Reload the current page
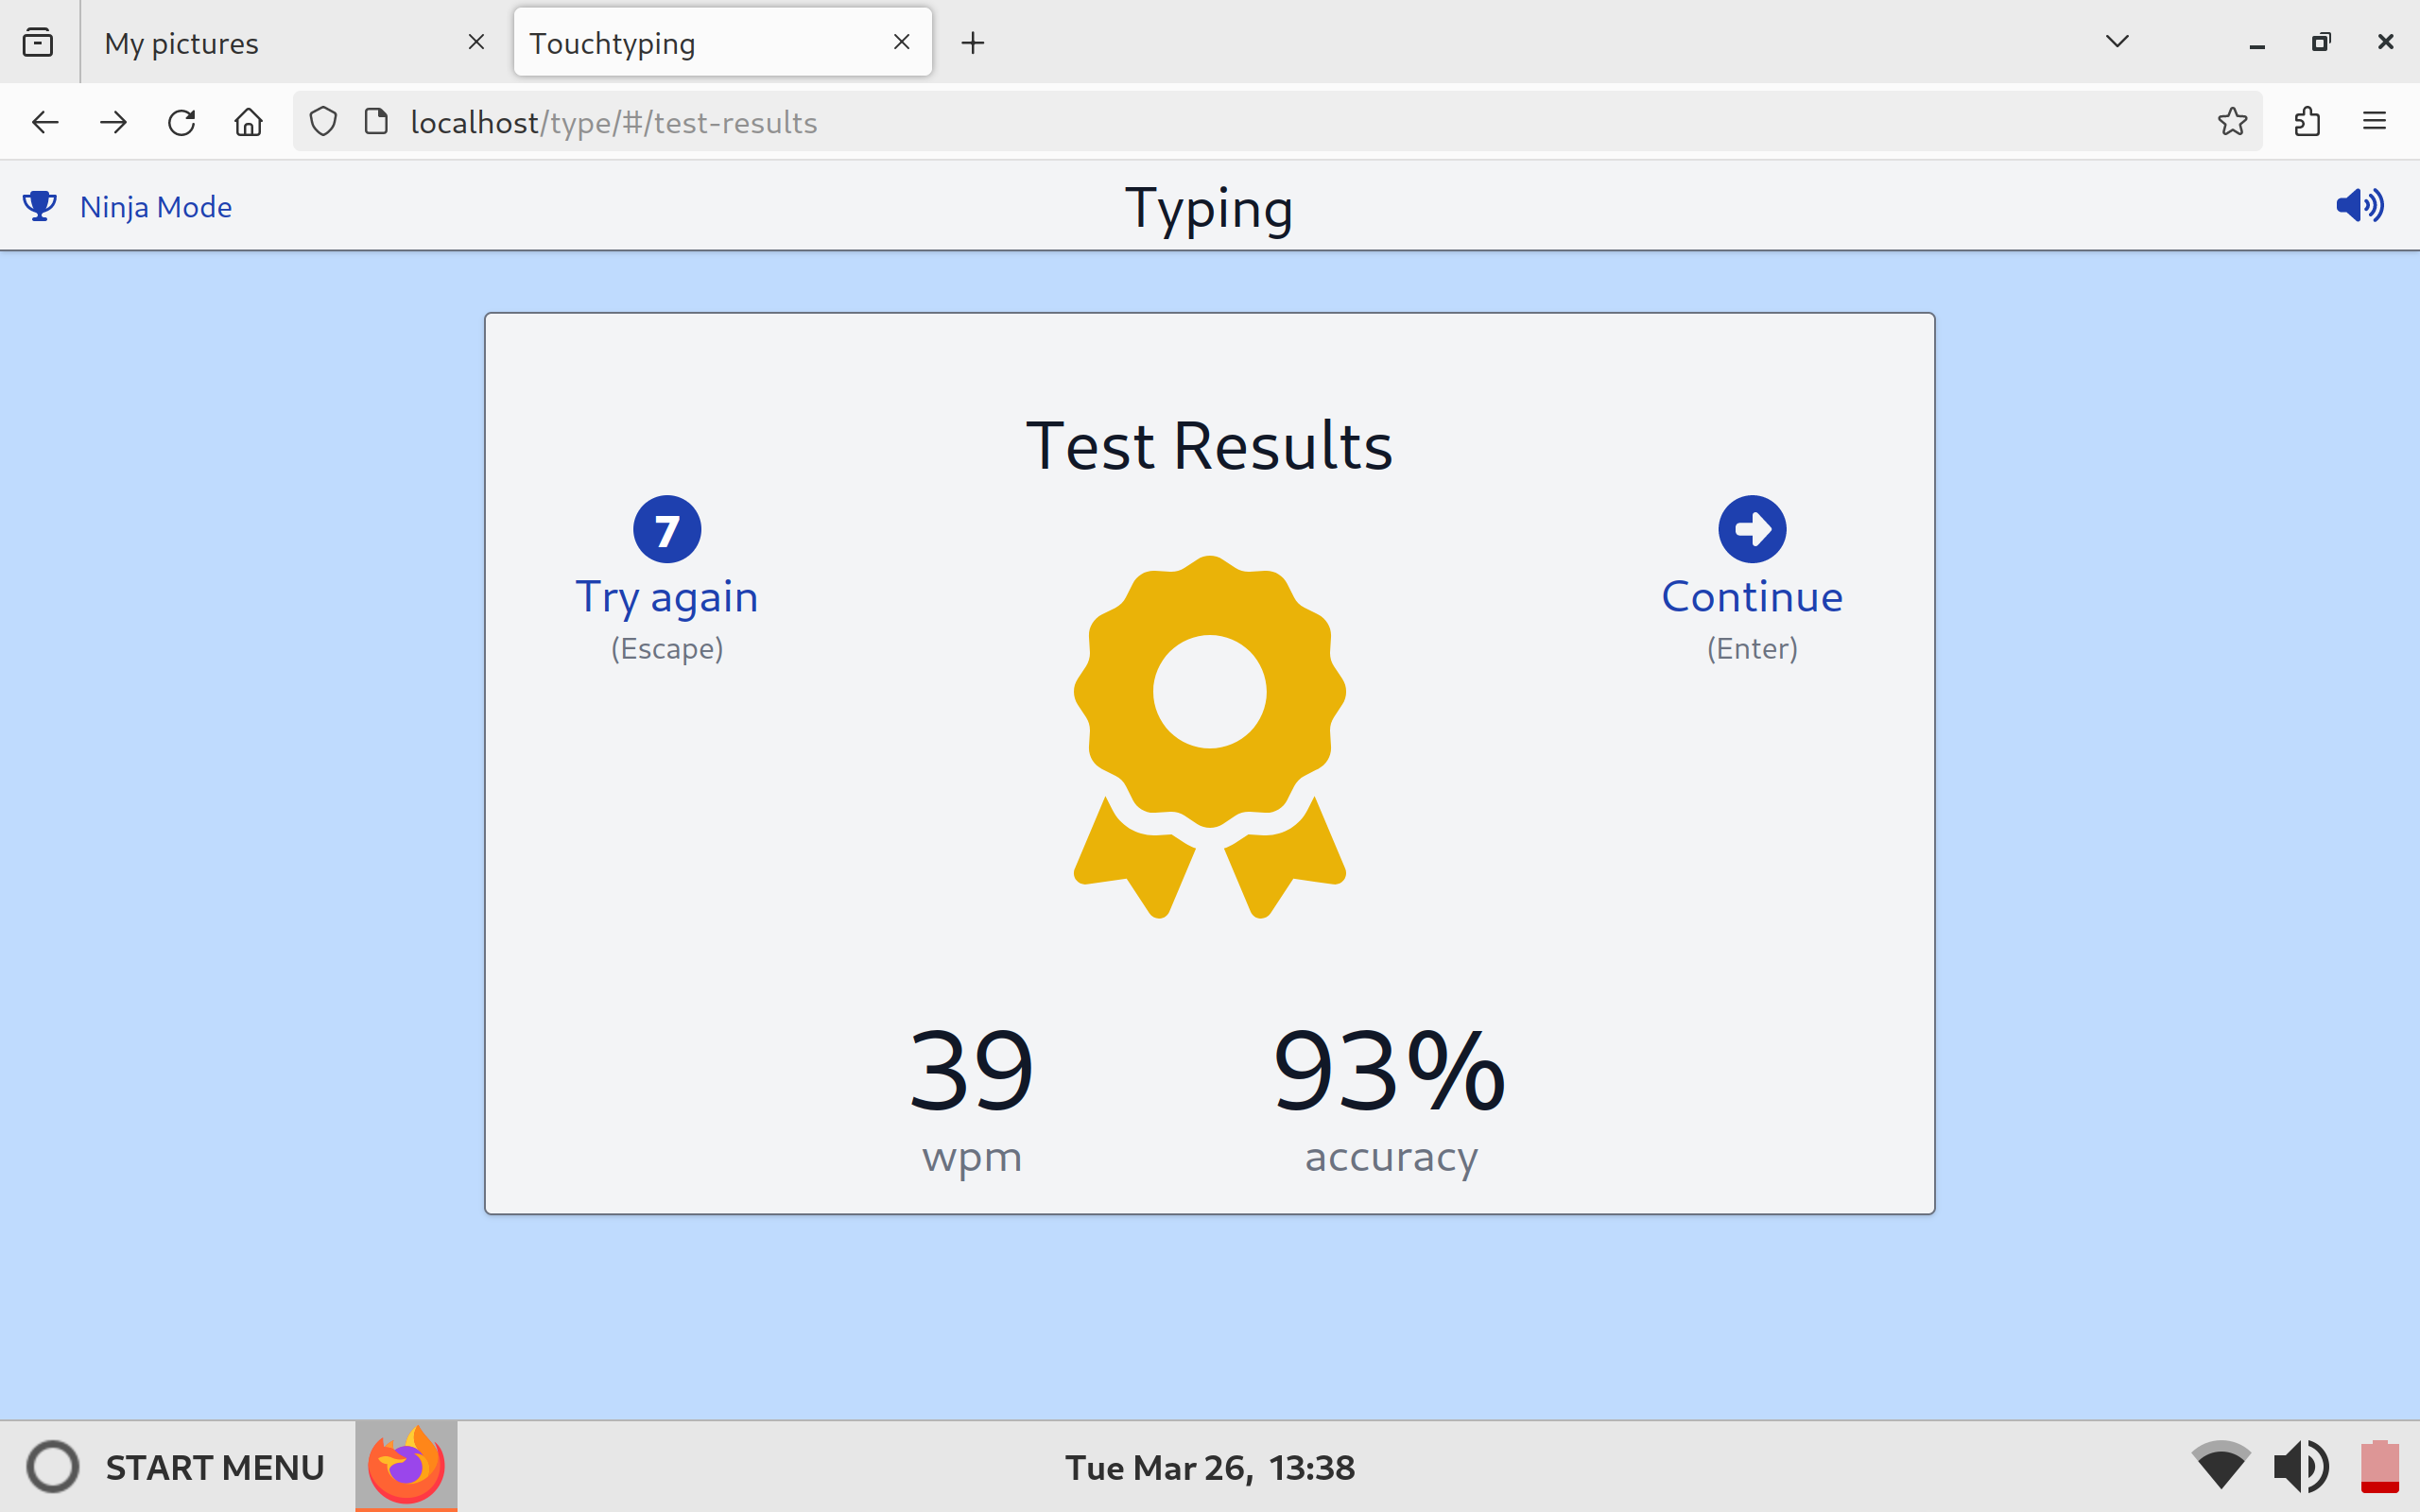The image size is (2420, 1512). coord(181,122)
